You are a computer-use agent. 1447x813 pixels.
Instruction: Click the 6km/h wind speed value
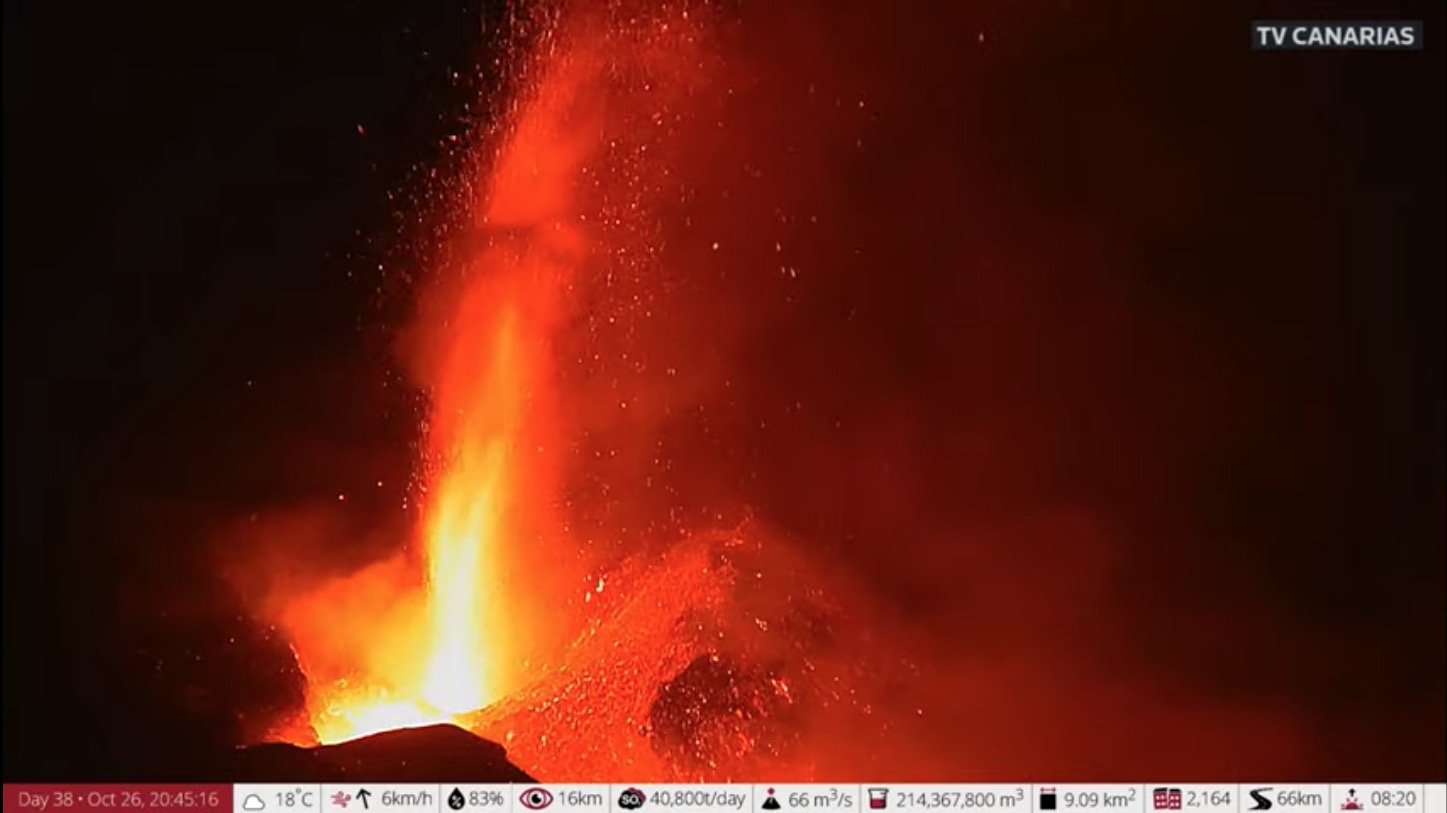(406, 799)
